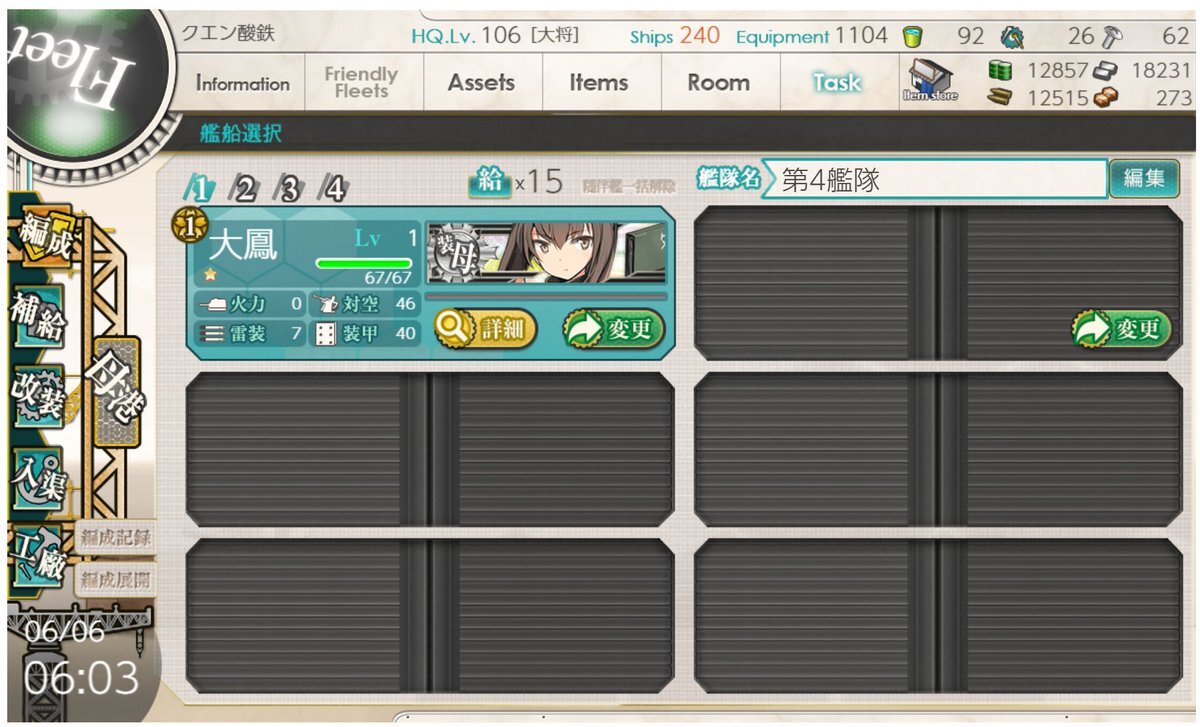Click 変更 on the empty second slot
1200x727 pixels.
[1122, 328]
